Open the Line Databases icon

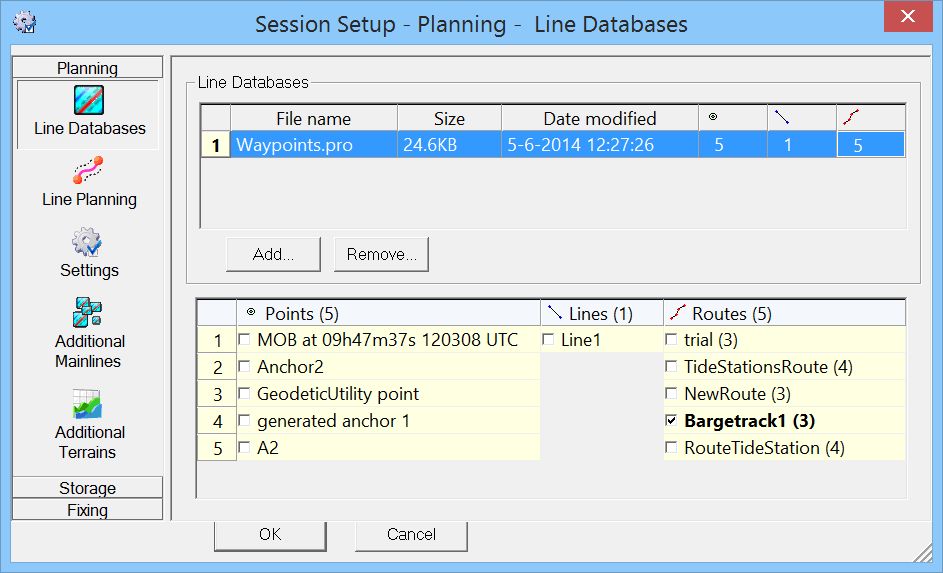pos(89,101)
